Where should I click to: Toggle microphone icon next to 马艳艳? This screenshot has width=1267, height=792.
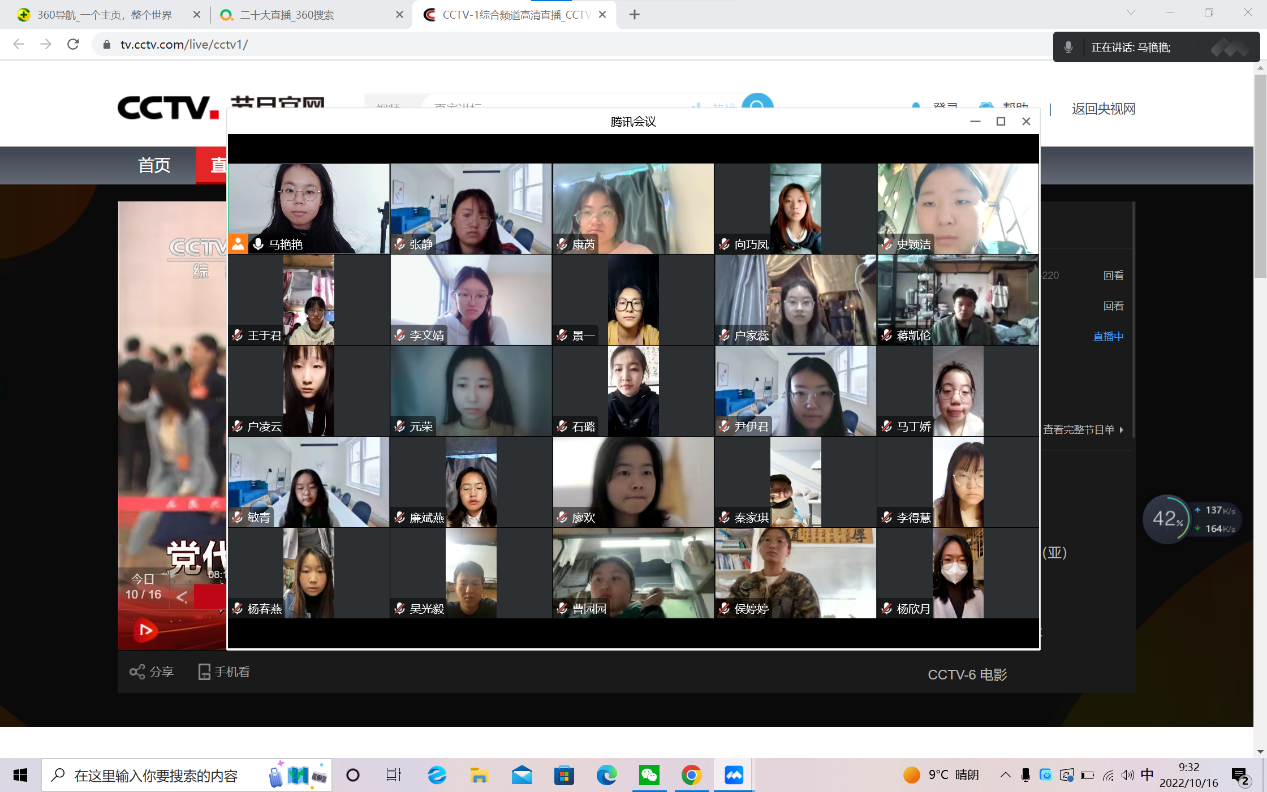click(258, 244)
